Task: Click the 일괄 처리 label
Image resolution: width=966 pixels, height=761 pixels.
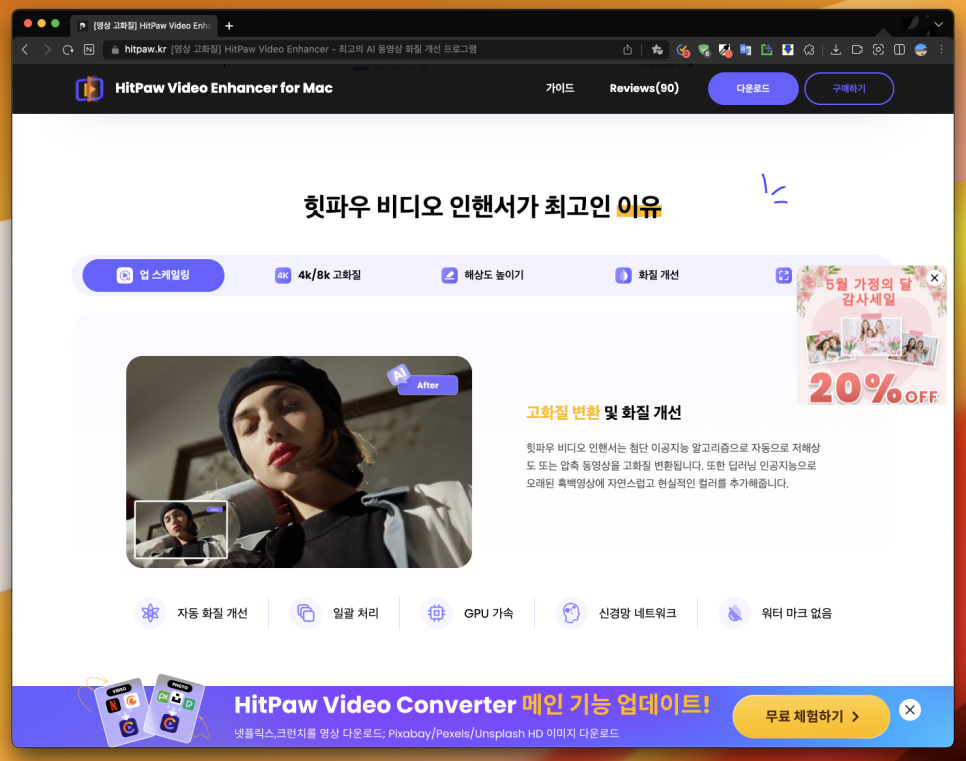Action: [x=356, y=613]
